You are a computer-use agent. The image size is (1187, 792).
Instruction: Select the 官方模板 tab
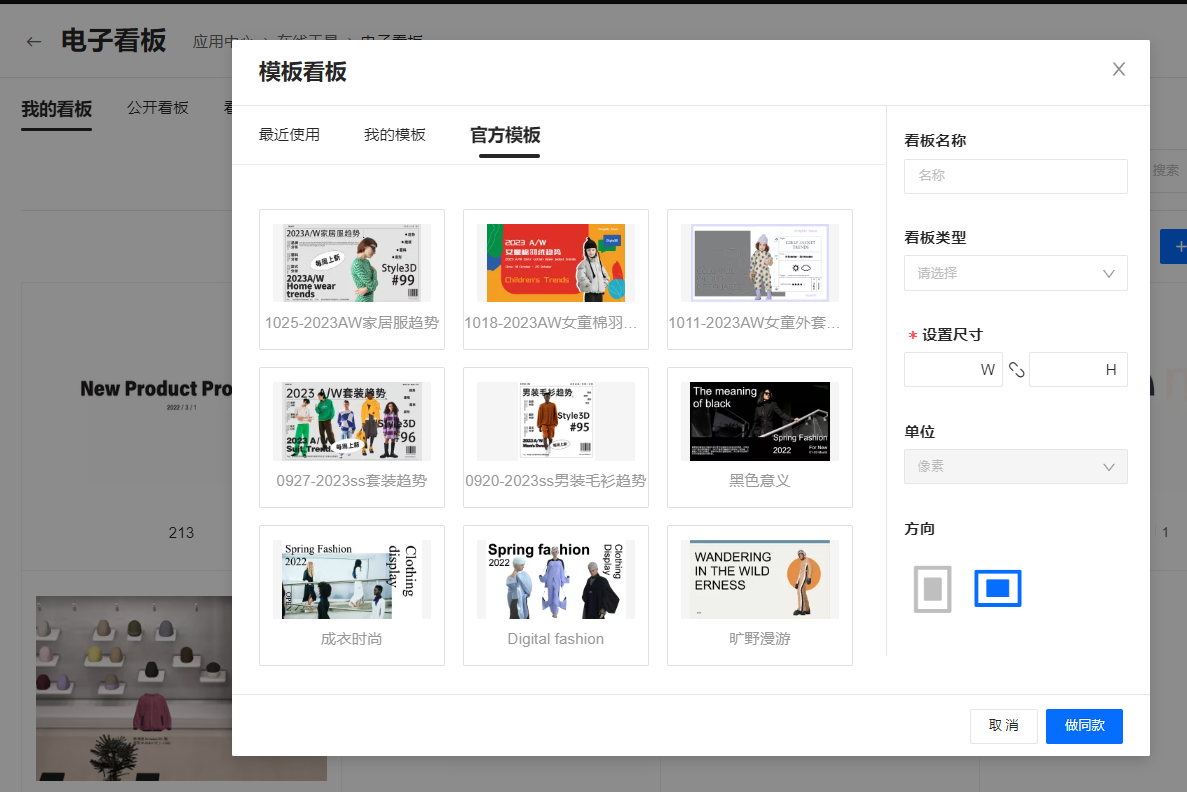(x=505, y=136)
